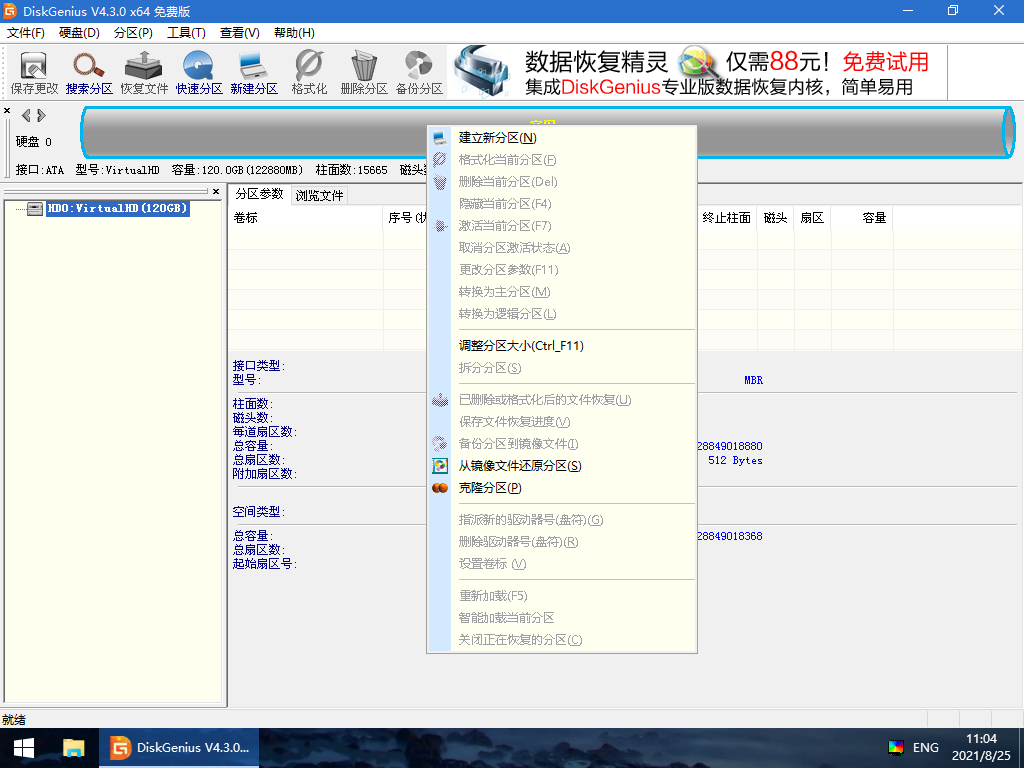
Task: Click DiskGenius taskbar button
Action: 179,748
